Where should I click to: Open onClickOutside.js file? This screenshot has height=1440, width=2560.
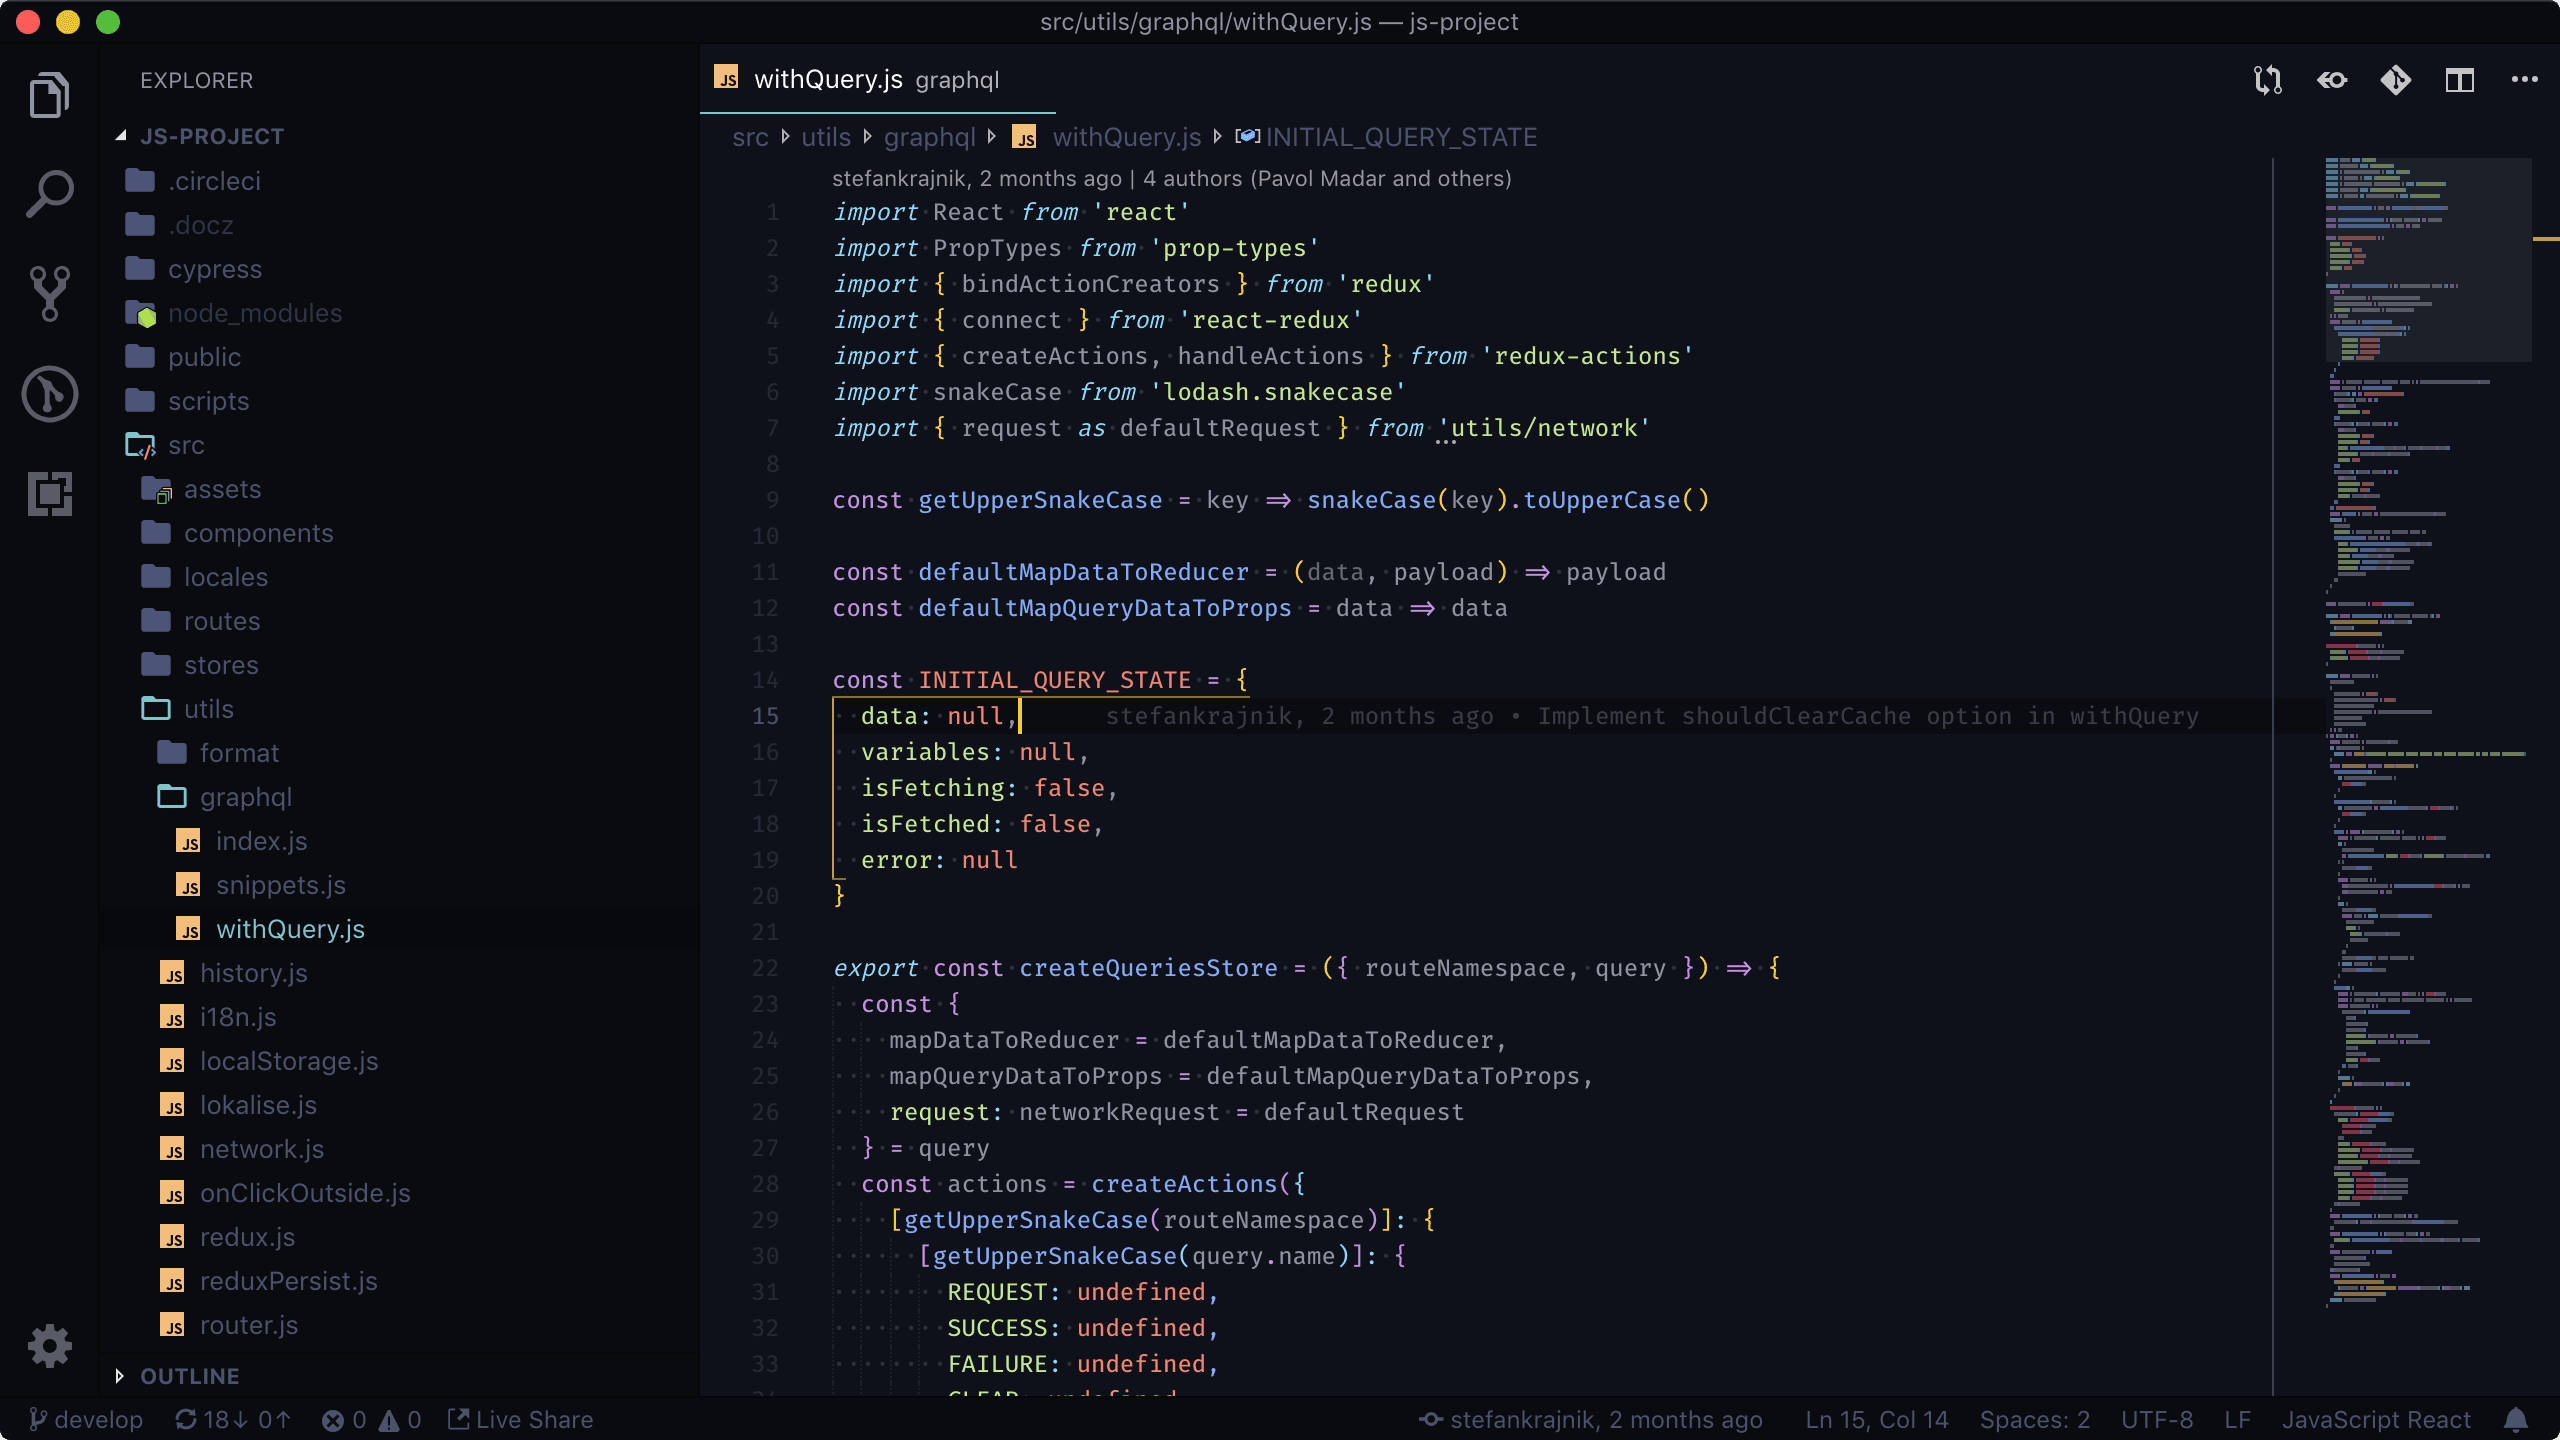(400, 1193)
